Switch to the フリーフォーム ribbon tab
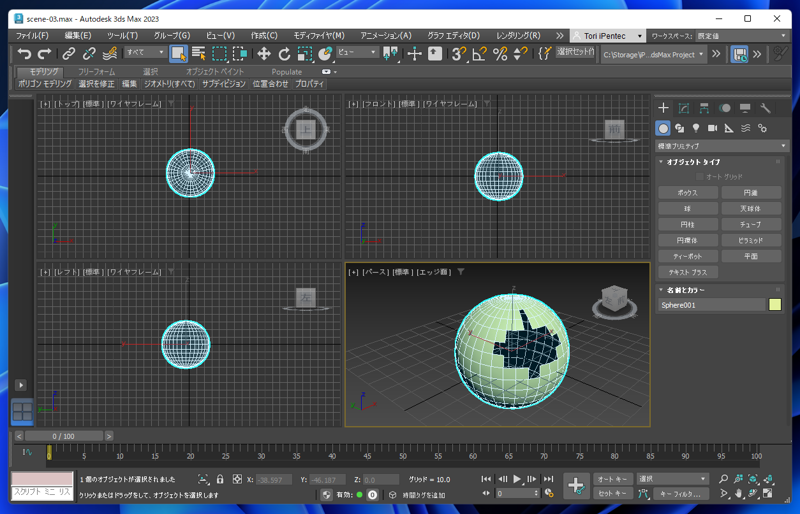This screenshot has width=800, height=514. tap(96, 71)
